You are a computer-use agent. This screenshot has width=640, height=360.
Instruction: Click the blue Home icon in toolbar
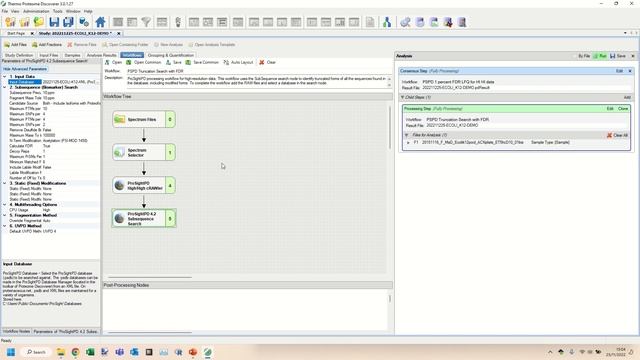coord(100,22)
